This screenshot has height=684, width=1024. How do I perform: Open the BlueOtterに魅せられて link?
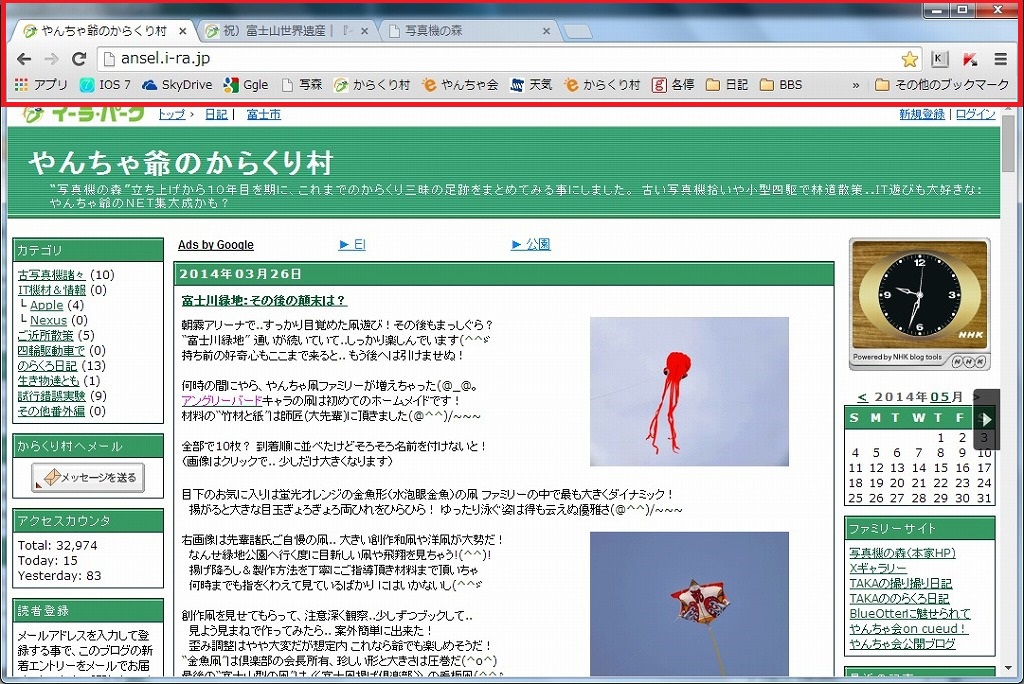click(x=910, y=613)
